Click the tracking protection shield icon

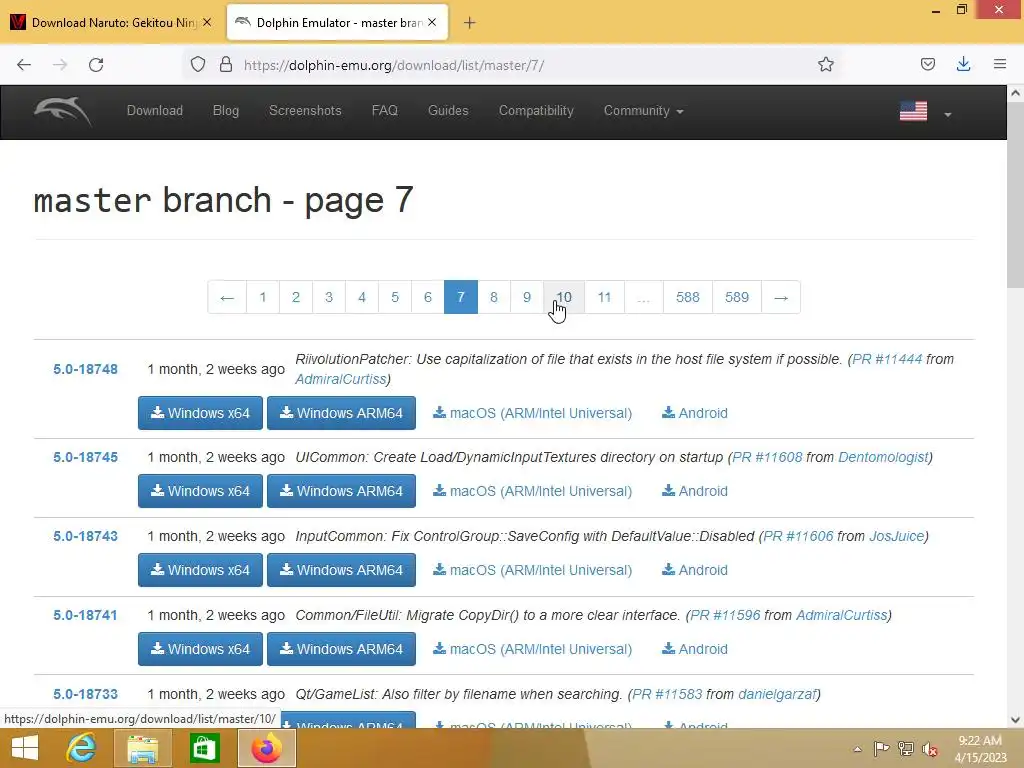(x=198, y=64)
